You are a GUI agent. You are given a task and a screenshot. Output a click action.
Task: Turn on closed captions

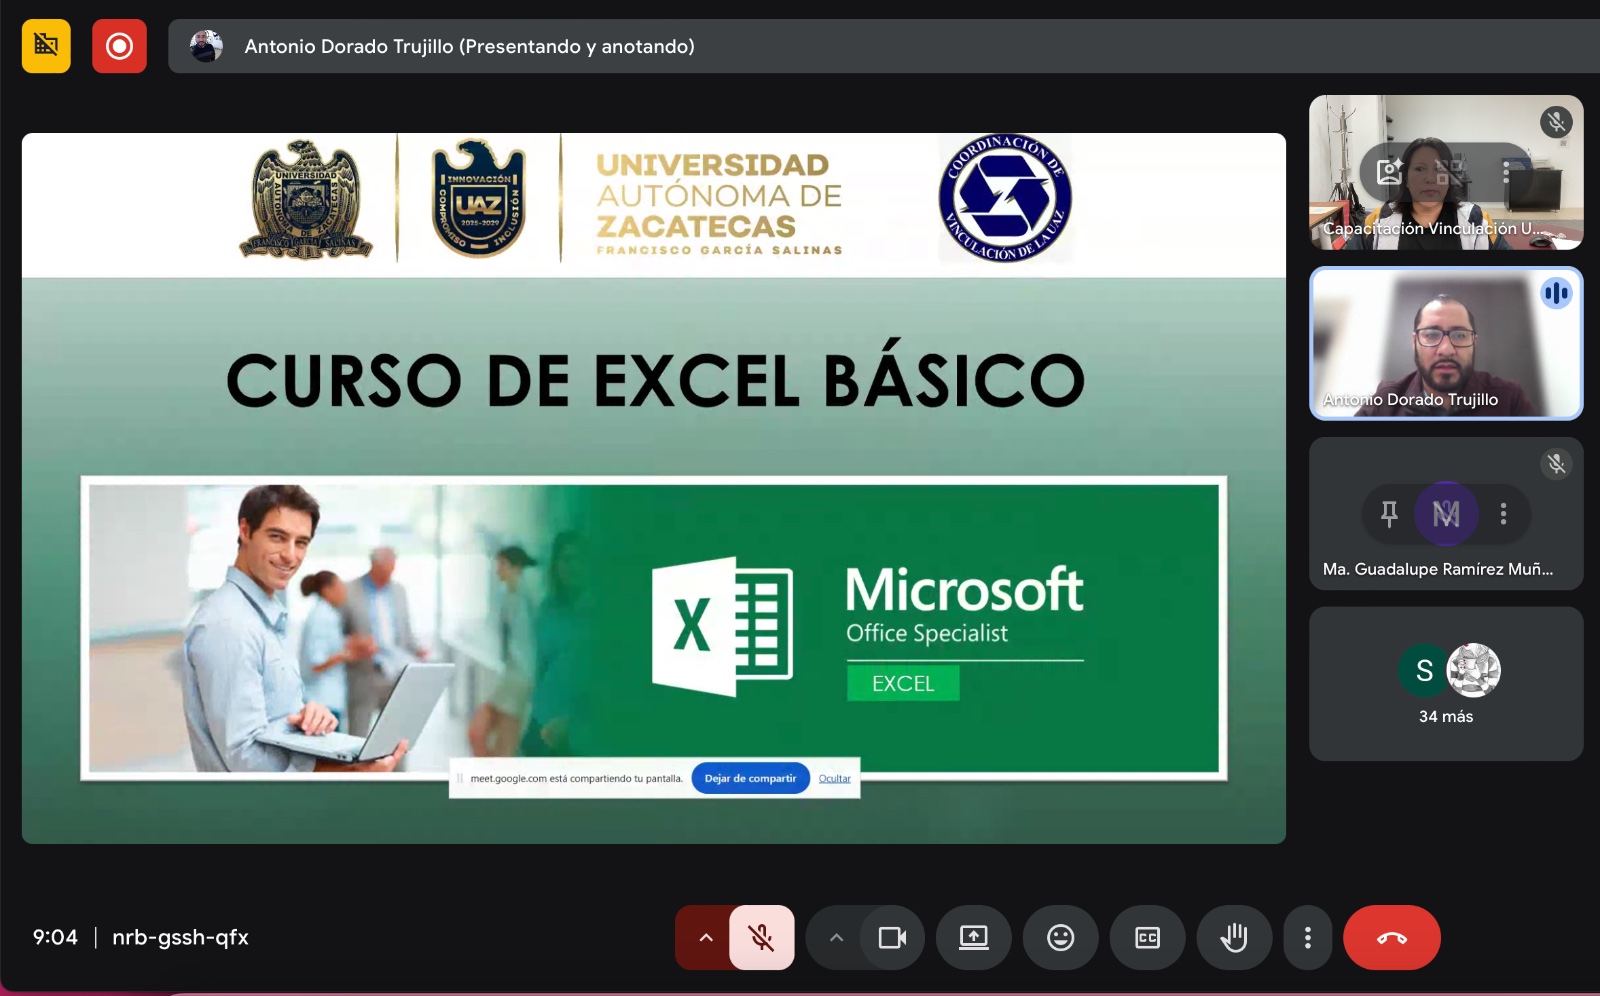pyautogui.click(x=1147, y=937)
